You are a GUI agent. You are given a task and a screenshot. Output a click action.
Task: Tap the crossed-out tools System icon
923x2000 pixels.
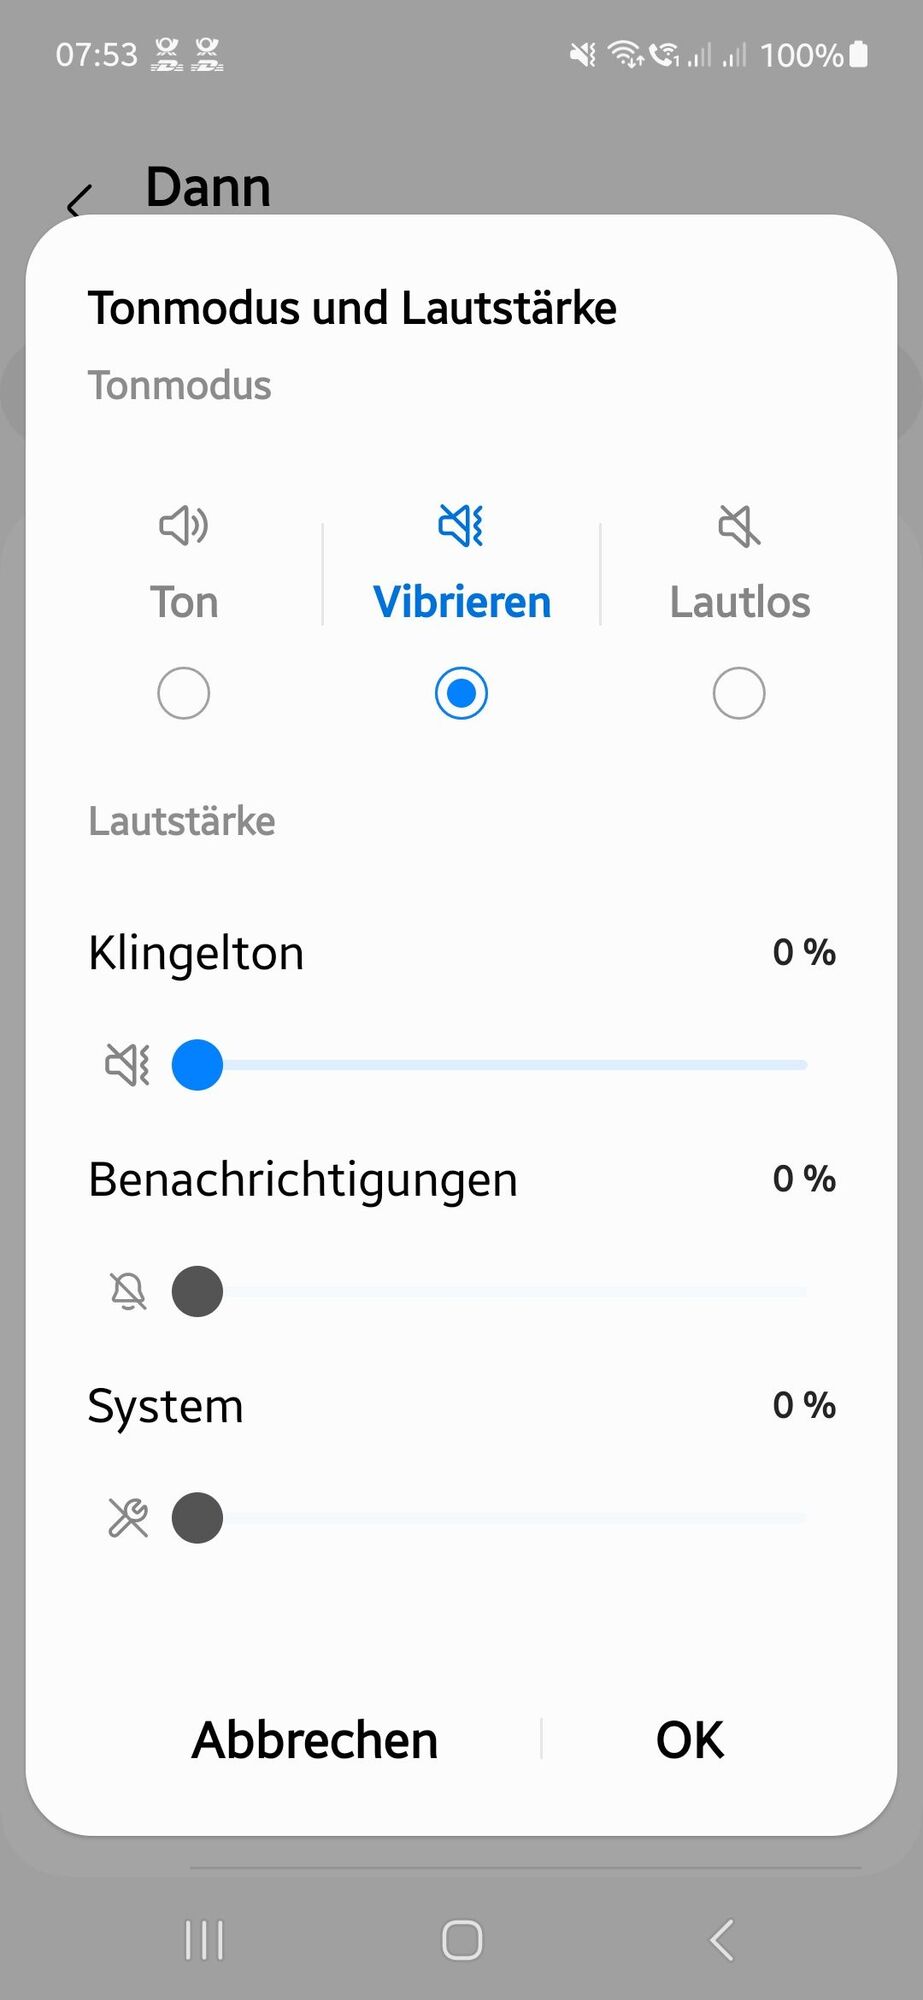(128, 1518)
